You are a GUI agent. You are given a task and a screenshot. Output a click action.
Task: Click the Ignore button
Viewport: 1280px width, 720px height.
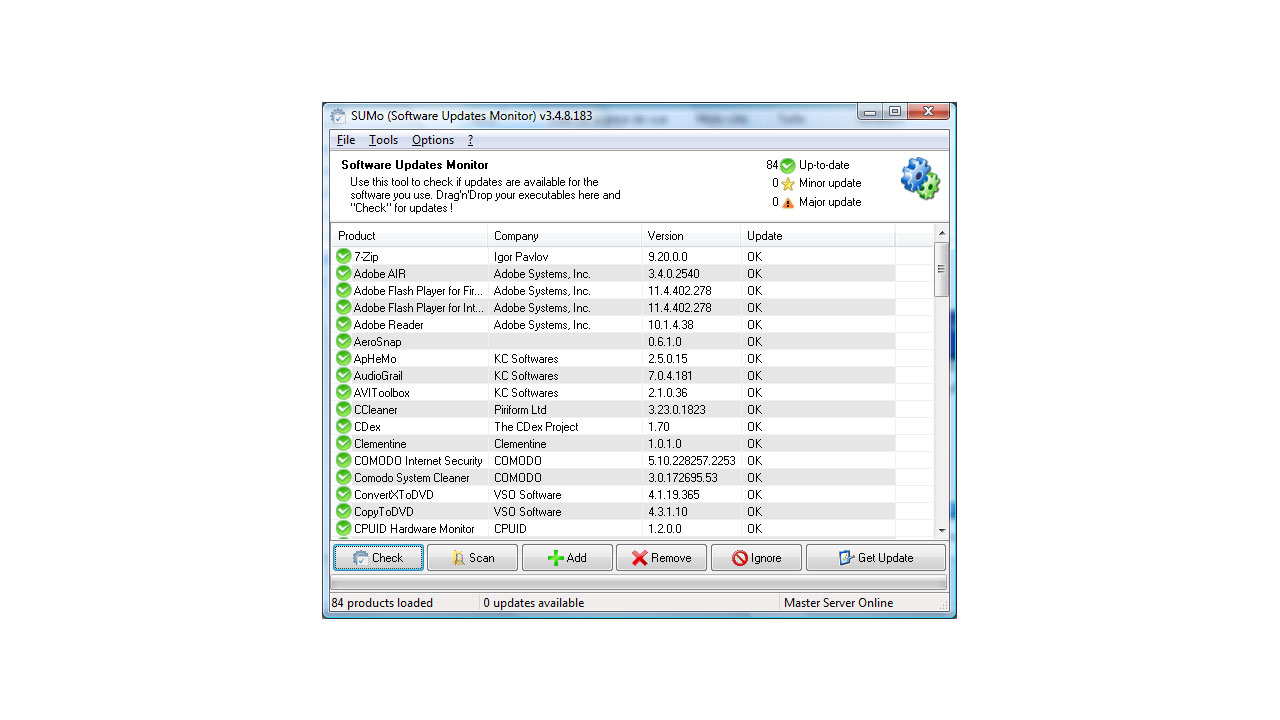click(x=756, y=558)
